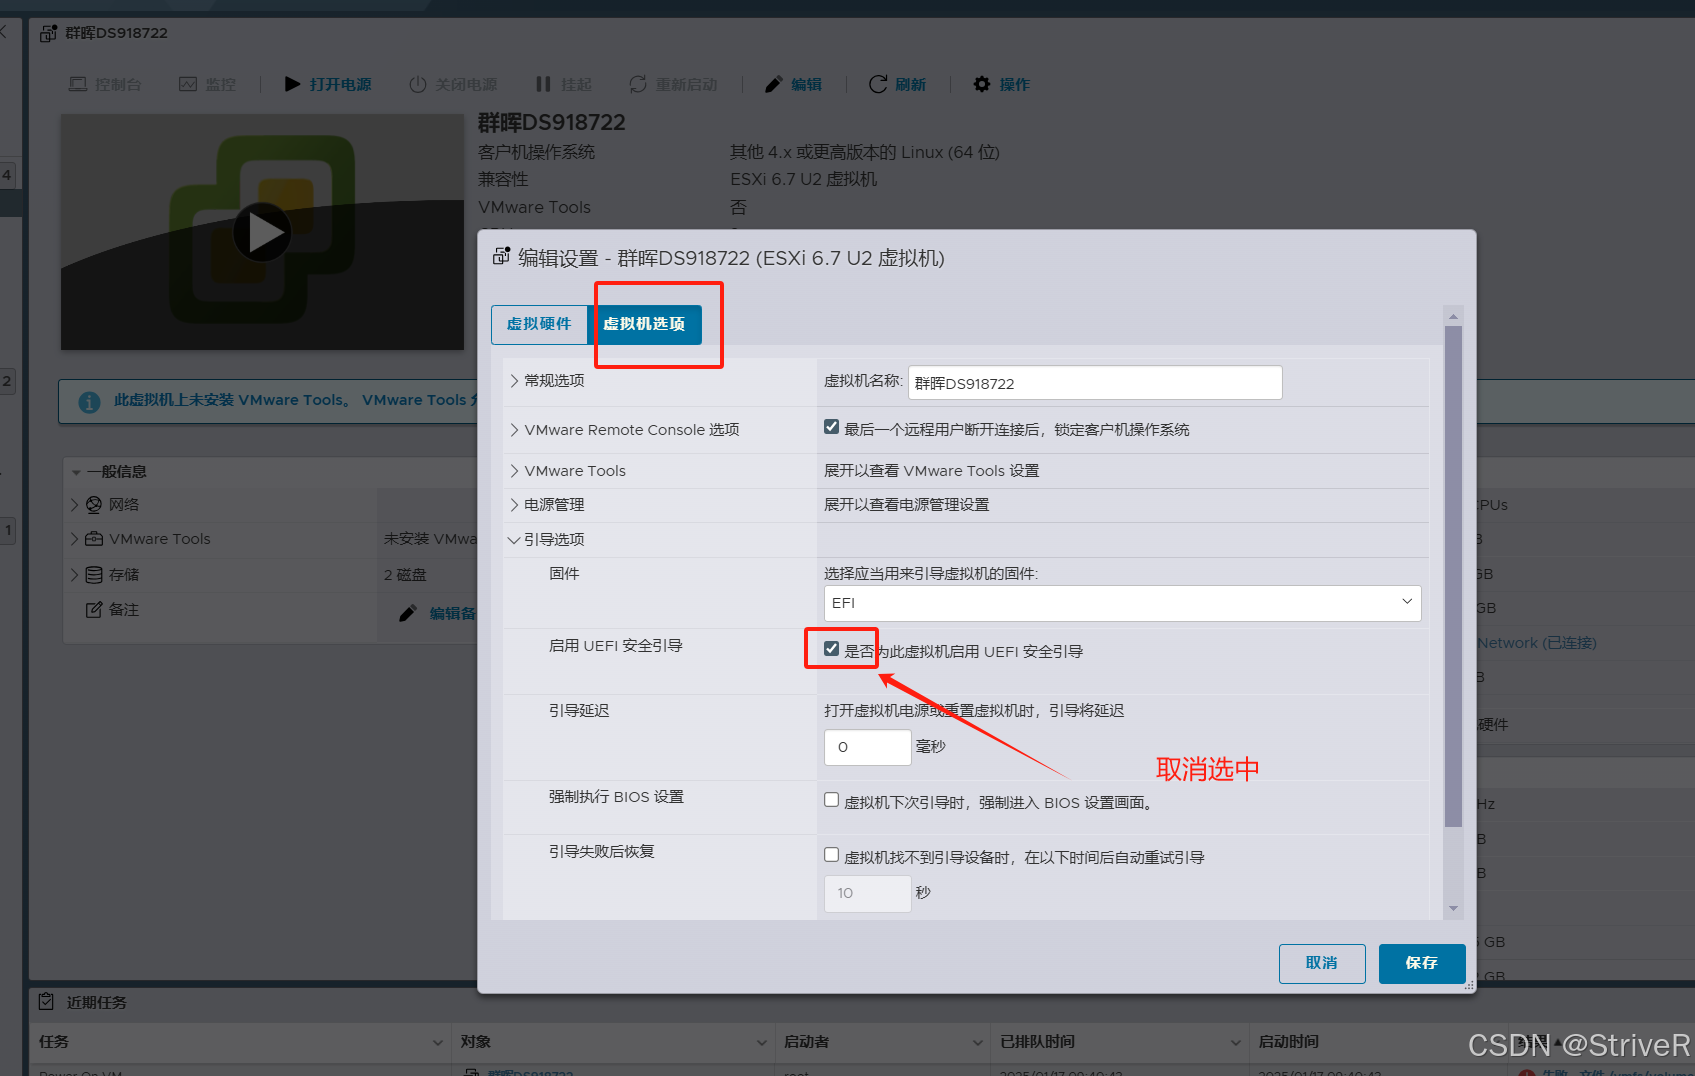Open the EFI firmware dropdown

click(x=1122, y=603)
